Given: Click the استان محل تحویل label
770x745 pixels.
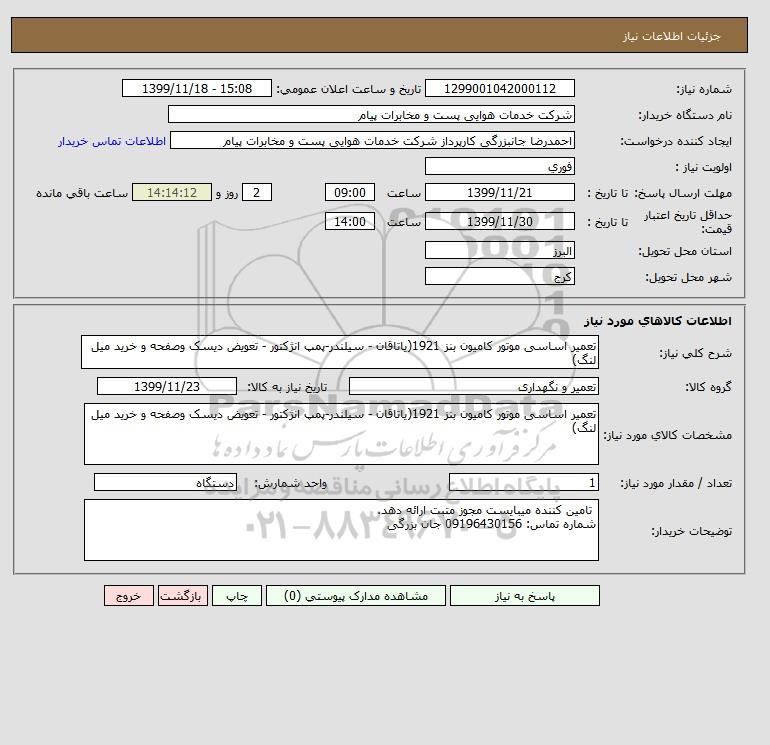Looking at the screenshot, I should [685, 251].
